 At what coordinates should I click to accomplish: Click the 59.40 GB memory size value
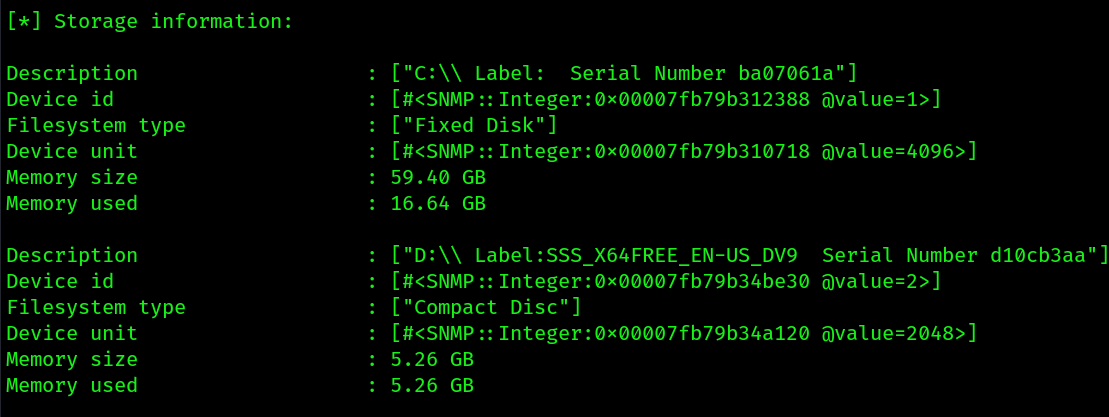point(439,177)
